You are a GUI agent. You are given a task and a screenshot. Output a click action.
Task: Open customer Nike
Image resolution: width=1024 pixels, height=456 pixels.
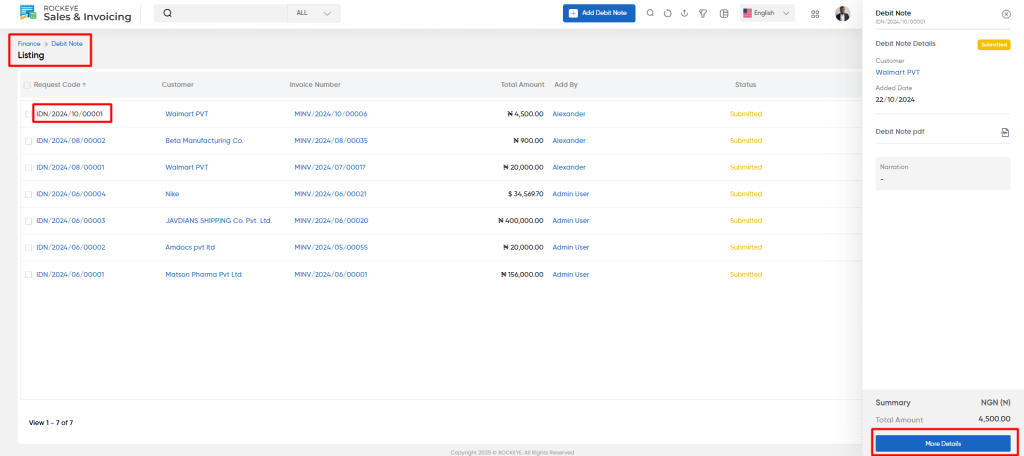[172, 194]
